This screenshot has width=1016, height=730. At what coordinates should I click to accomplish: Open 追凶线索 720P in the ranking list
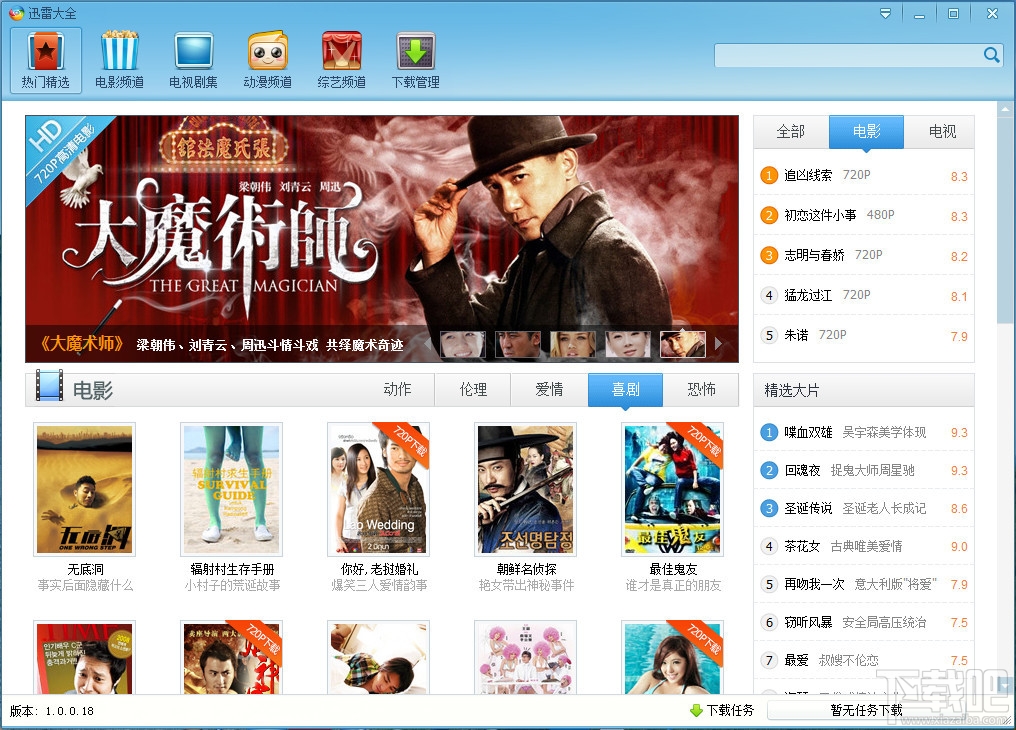pos(864,175)
